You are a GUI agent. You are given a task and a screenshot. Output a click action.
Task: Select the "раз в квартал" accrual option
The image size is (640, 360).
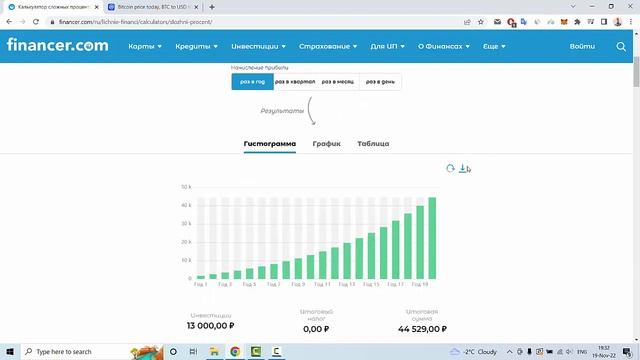tap(295, 82)
